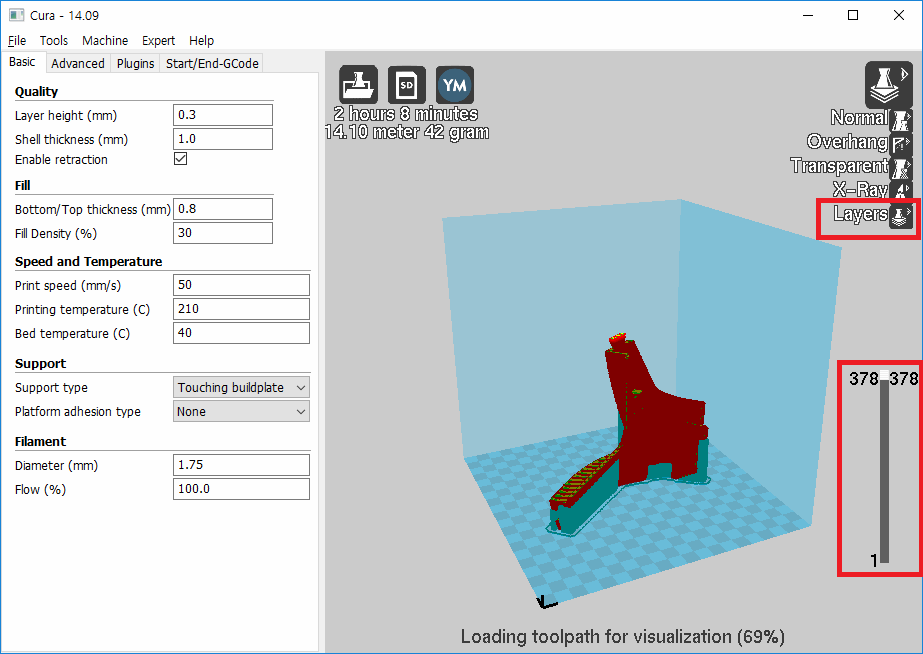Viewport: 923px width, 654px height.
Task: Click the Bottom/Top thickness input field
Action: tap(223, 209)
